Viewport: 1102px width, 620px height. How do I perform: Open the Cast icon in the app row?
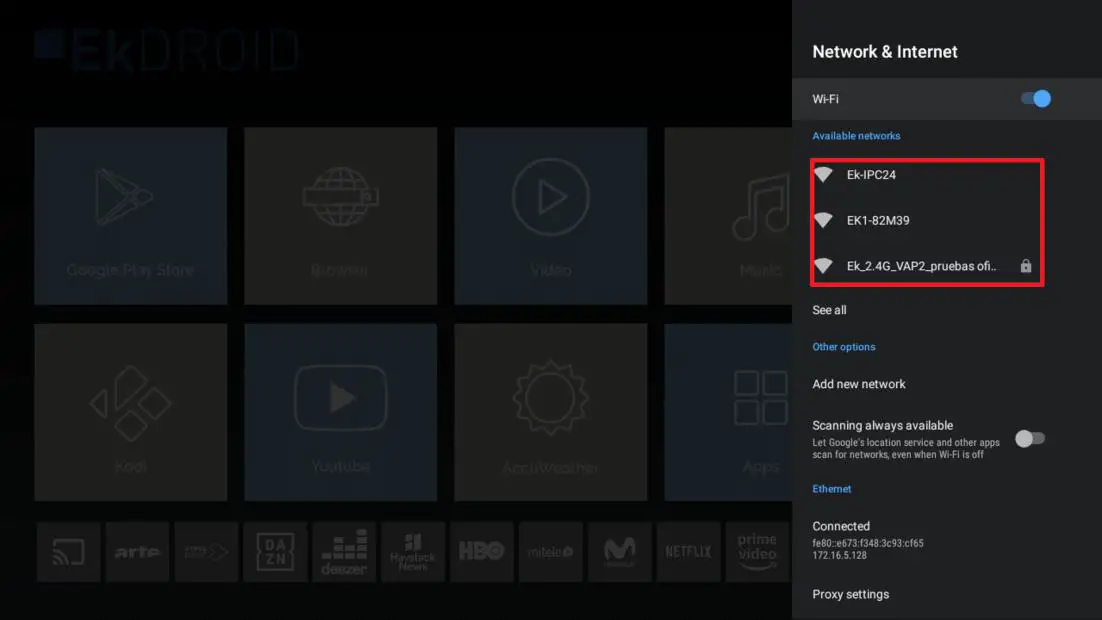pyautogui.click(x=68, y=551)
